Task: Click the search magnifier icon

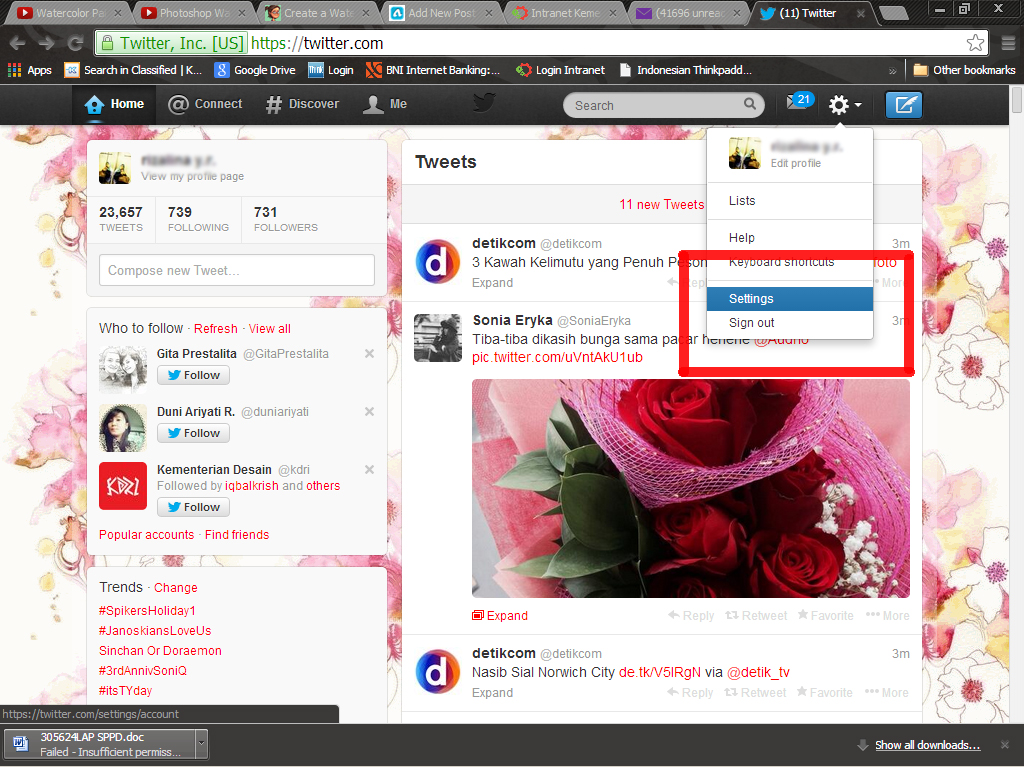Action: 750,104
